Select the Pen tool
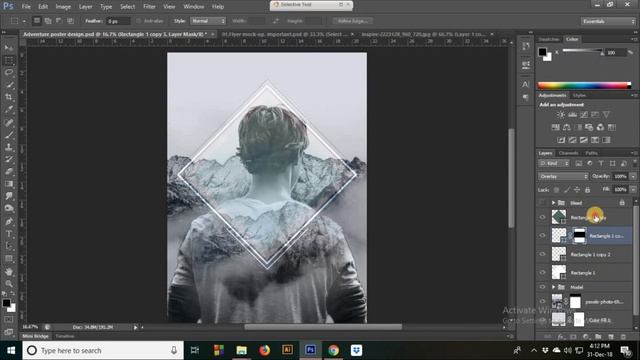The width and height of the screenshot is (640, 360). click(9, 221)
